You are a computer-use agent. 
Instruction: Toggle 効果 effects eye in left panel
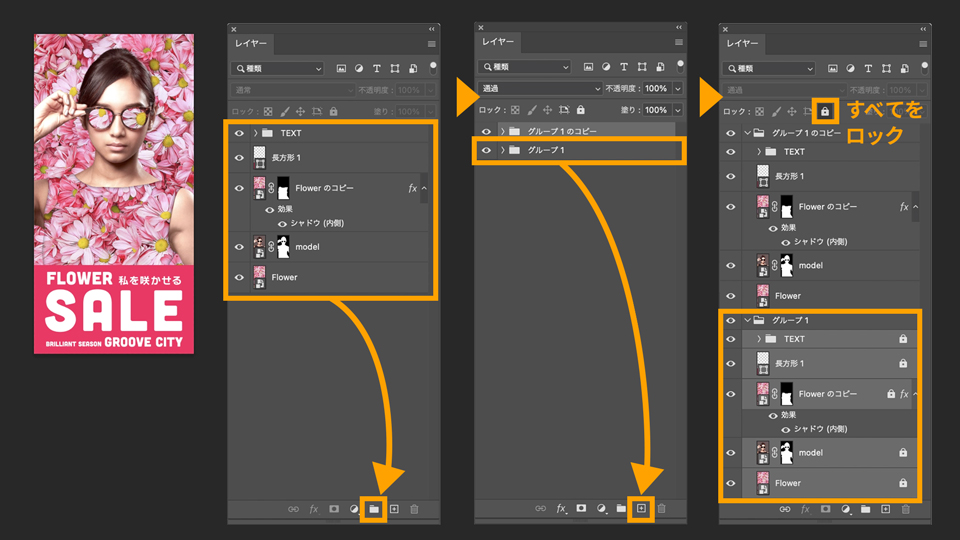(x=269, y=209)
